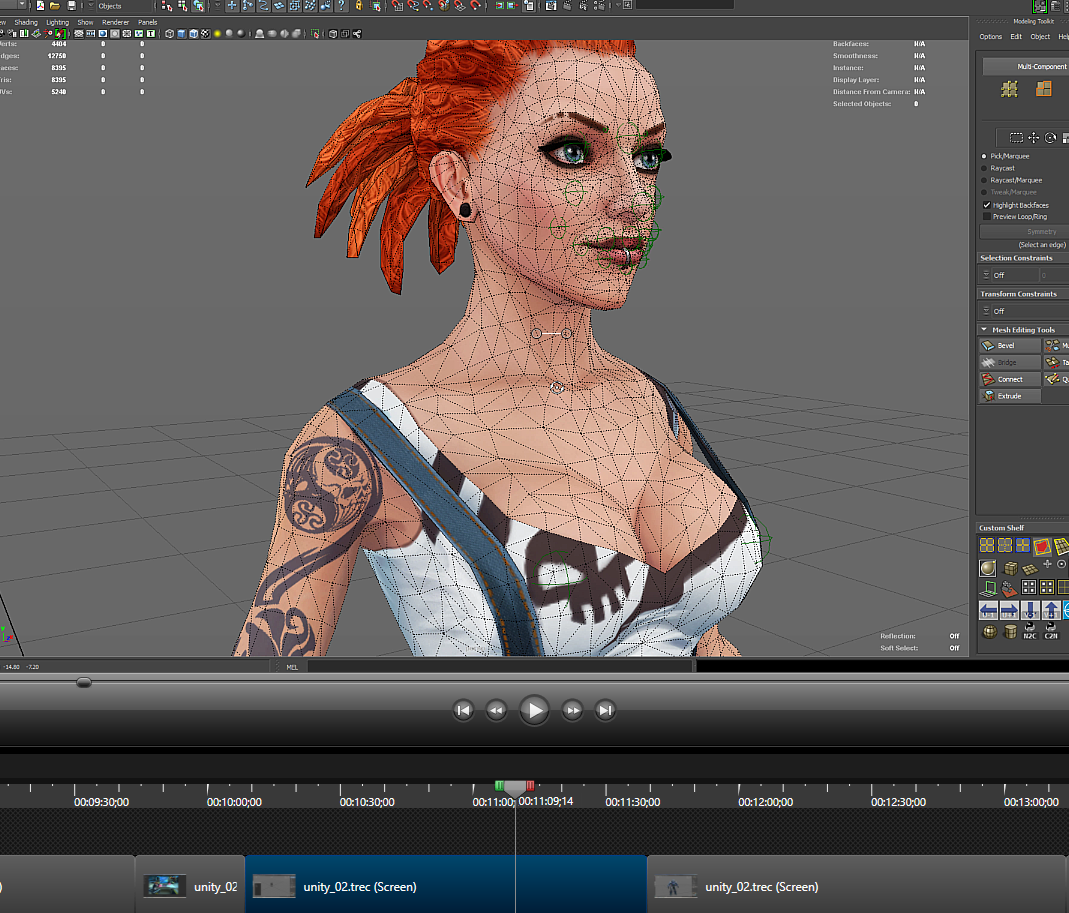Open Modeling Toolkit Edit menu
This screenshot has width=1069, height=913.
coord(1016,37)
